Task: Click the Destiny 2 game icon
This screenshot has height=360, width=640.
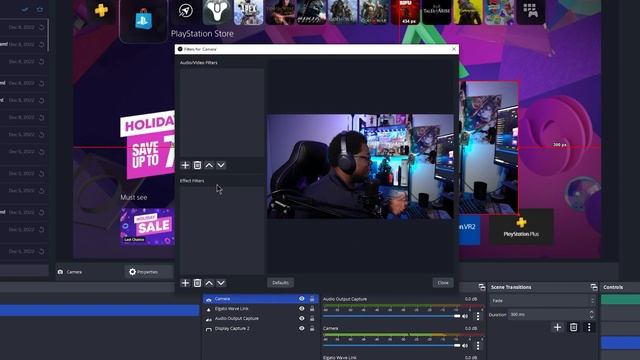Action: click(217, 11)
